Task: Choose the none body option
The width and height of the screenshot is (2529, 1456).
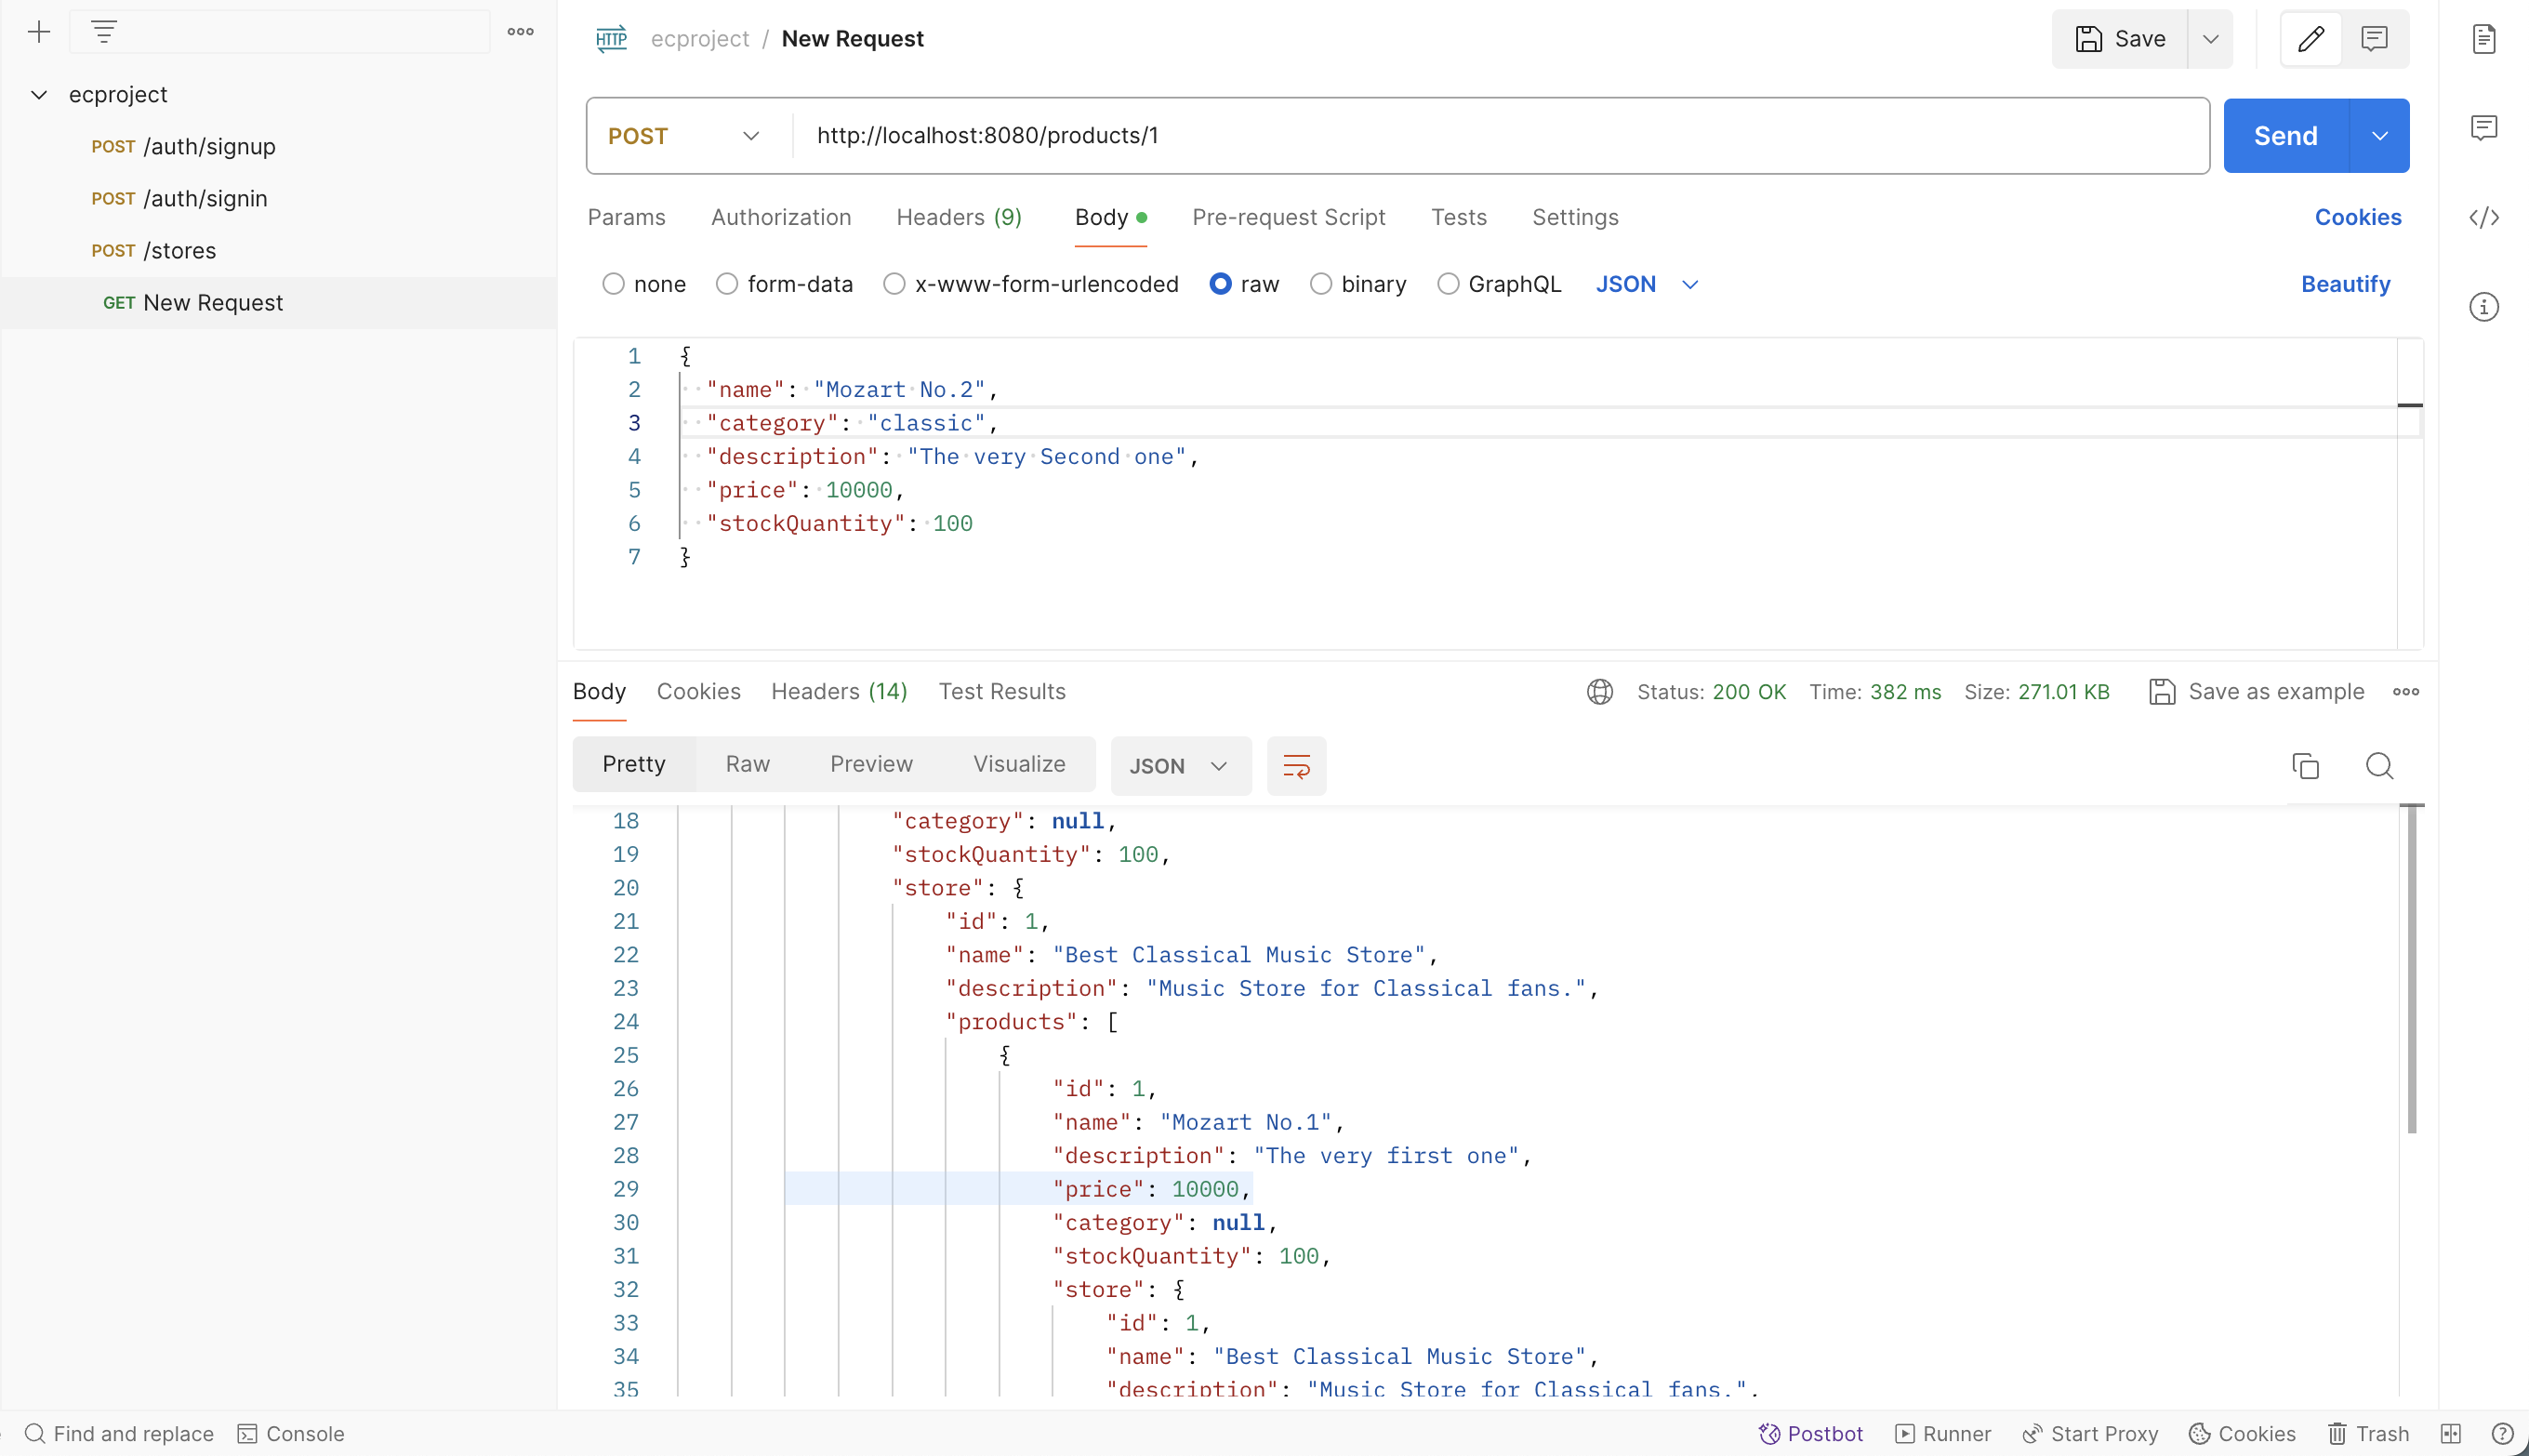Action: click(613, 284)
